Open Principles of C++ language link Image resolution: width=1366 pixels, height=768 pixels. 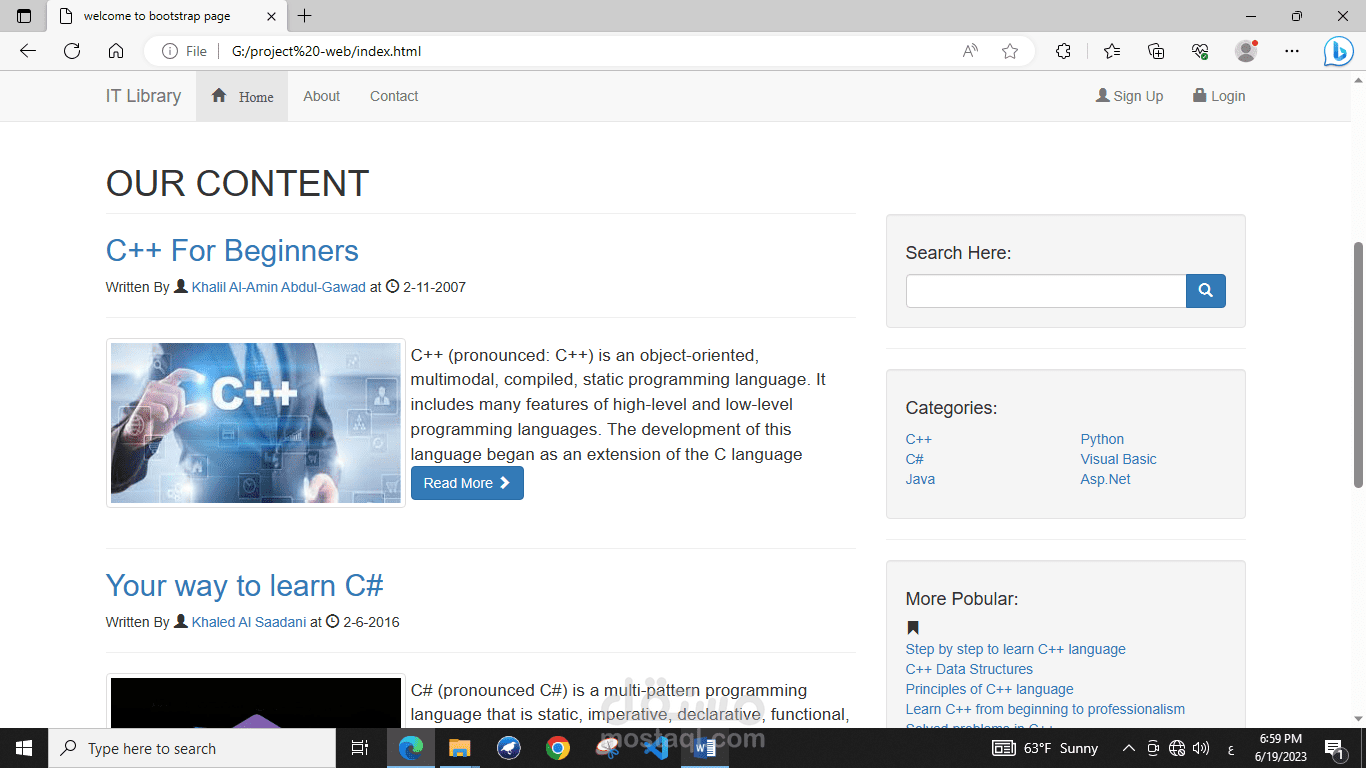click(990, 689)
